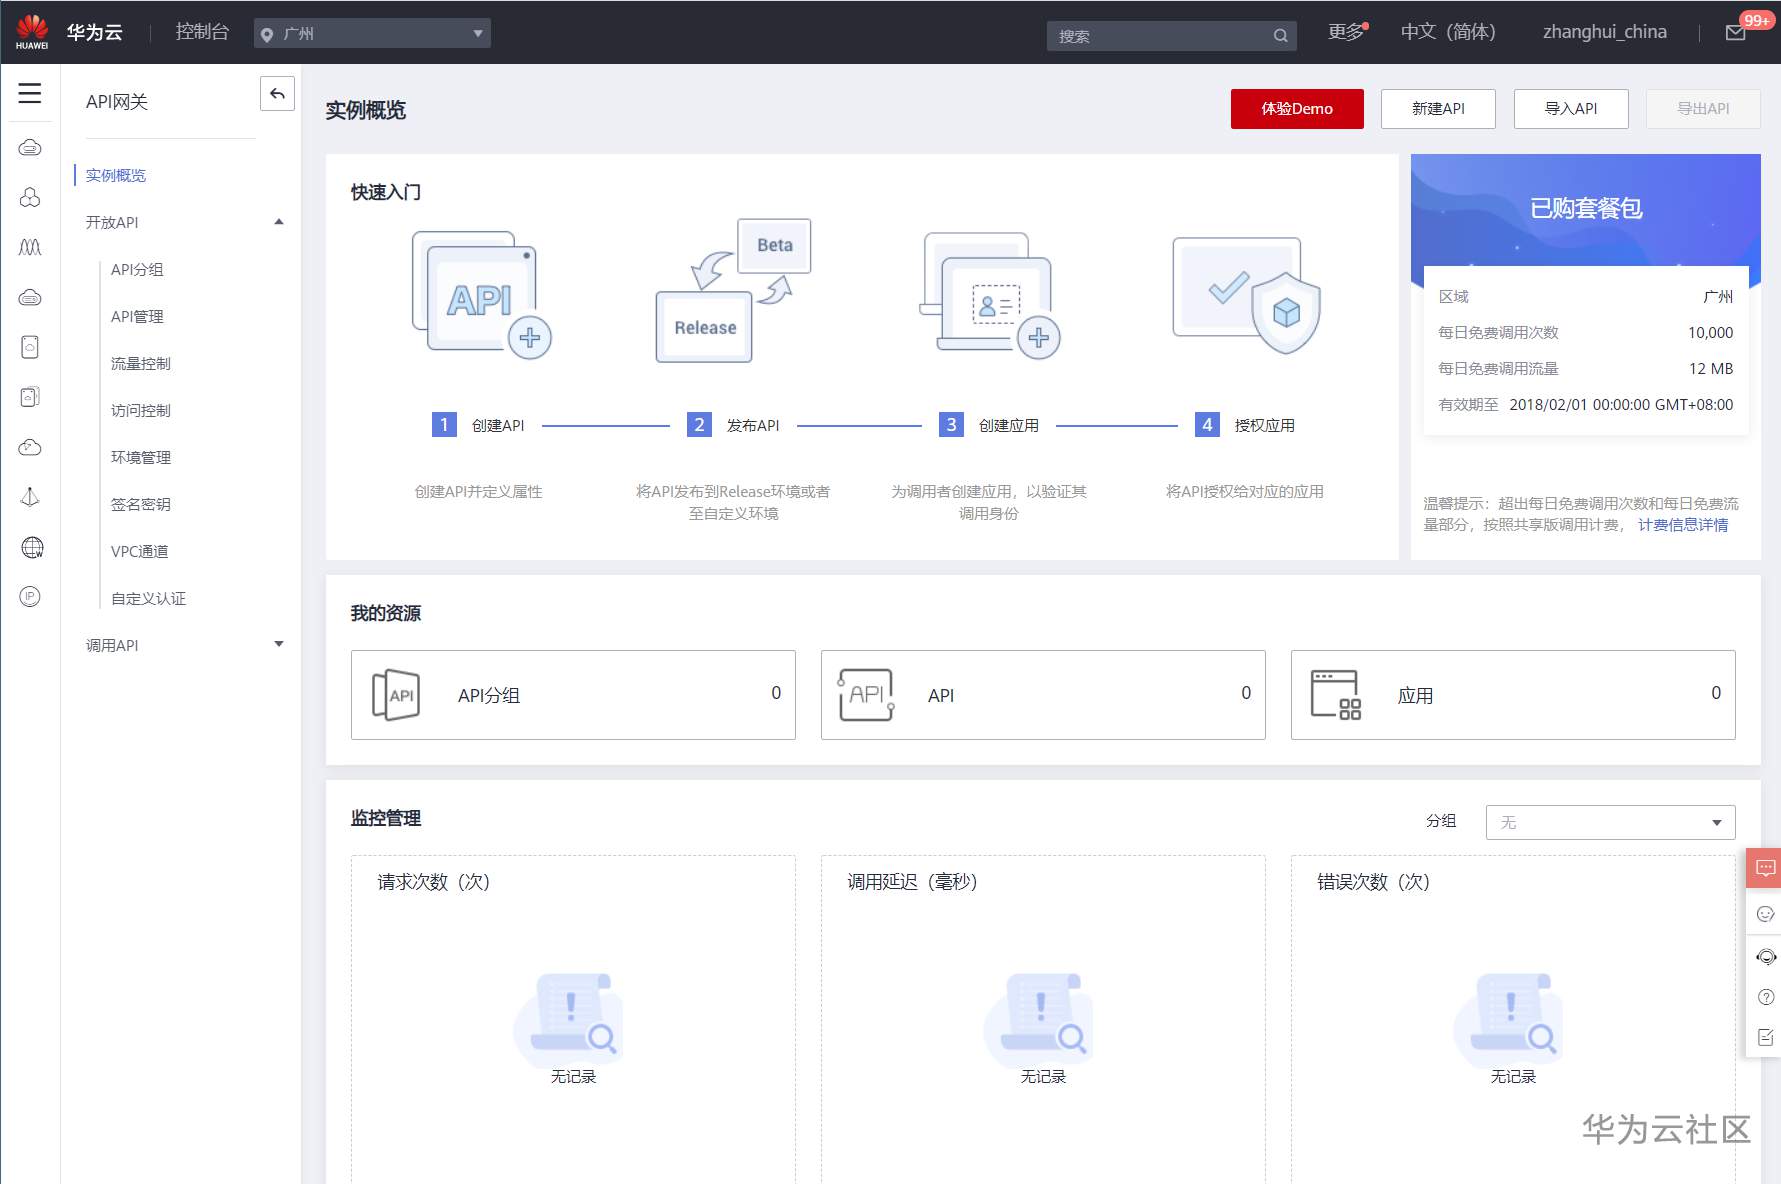Click the red 体验Demo button
This screenshot has height=1184, width=1781.
click(1297, 109)
